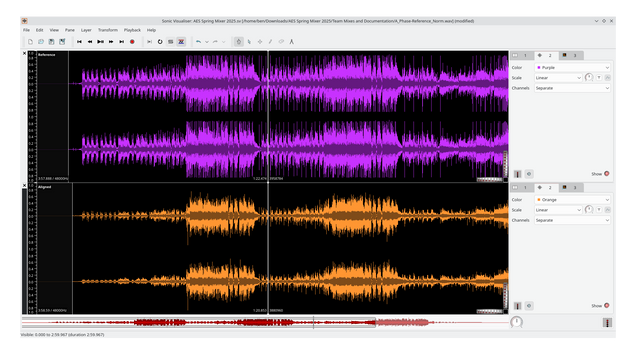Click the red Record button
The height and width of the screenshot is (362, 636).
132,42
